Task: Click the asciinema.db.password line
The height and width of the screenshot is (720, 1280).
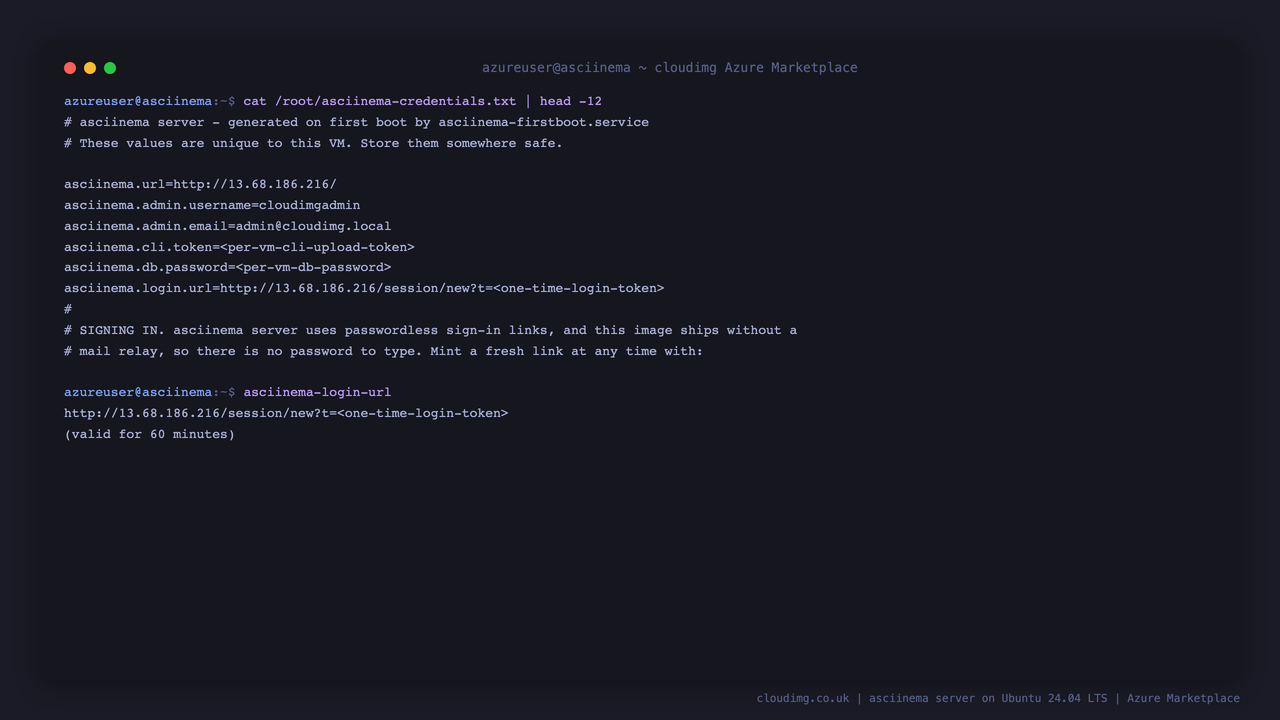Action: coord(227,267)
